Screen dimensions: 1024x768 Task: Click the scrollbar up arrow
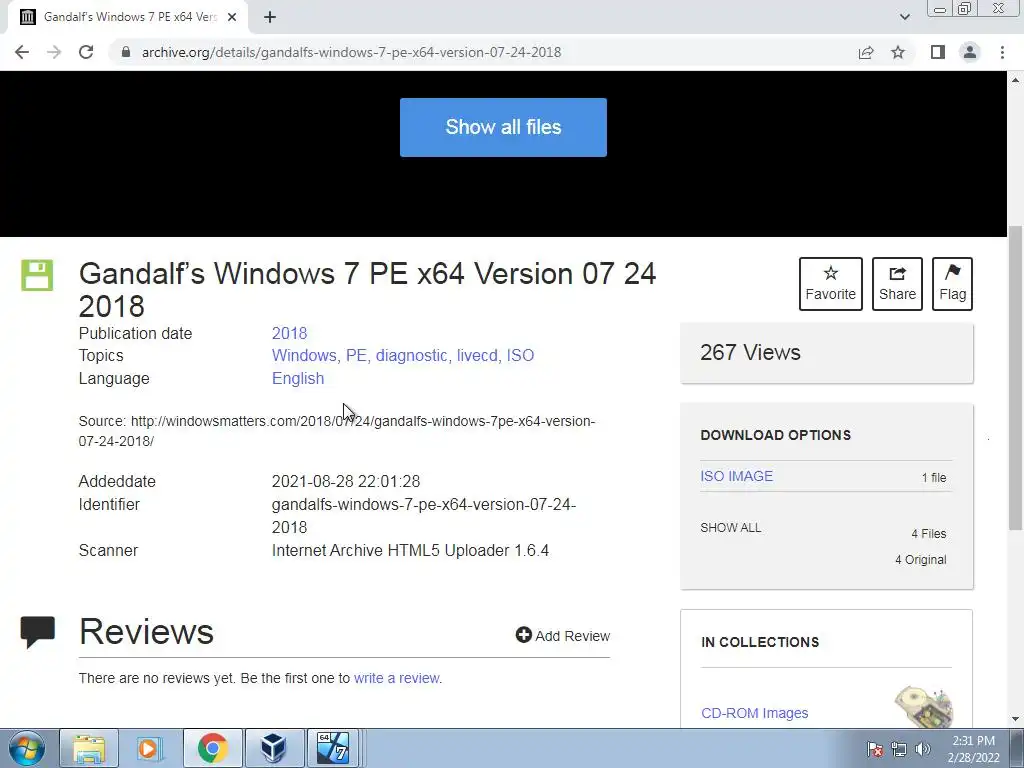(1016, 80)
